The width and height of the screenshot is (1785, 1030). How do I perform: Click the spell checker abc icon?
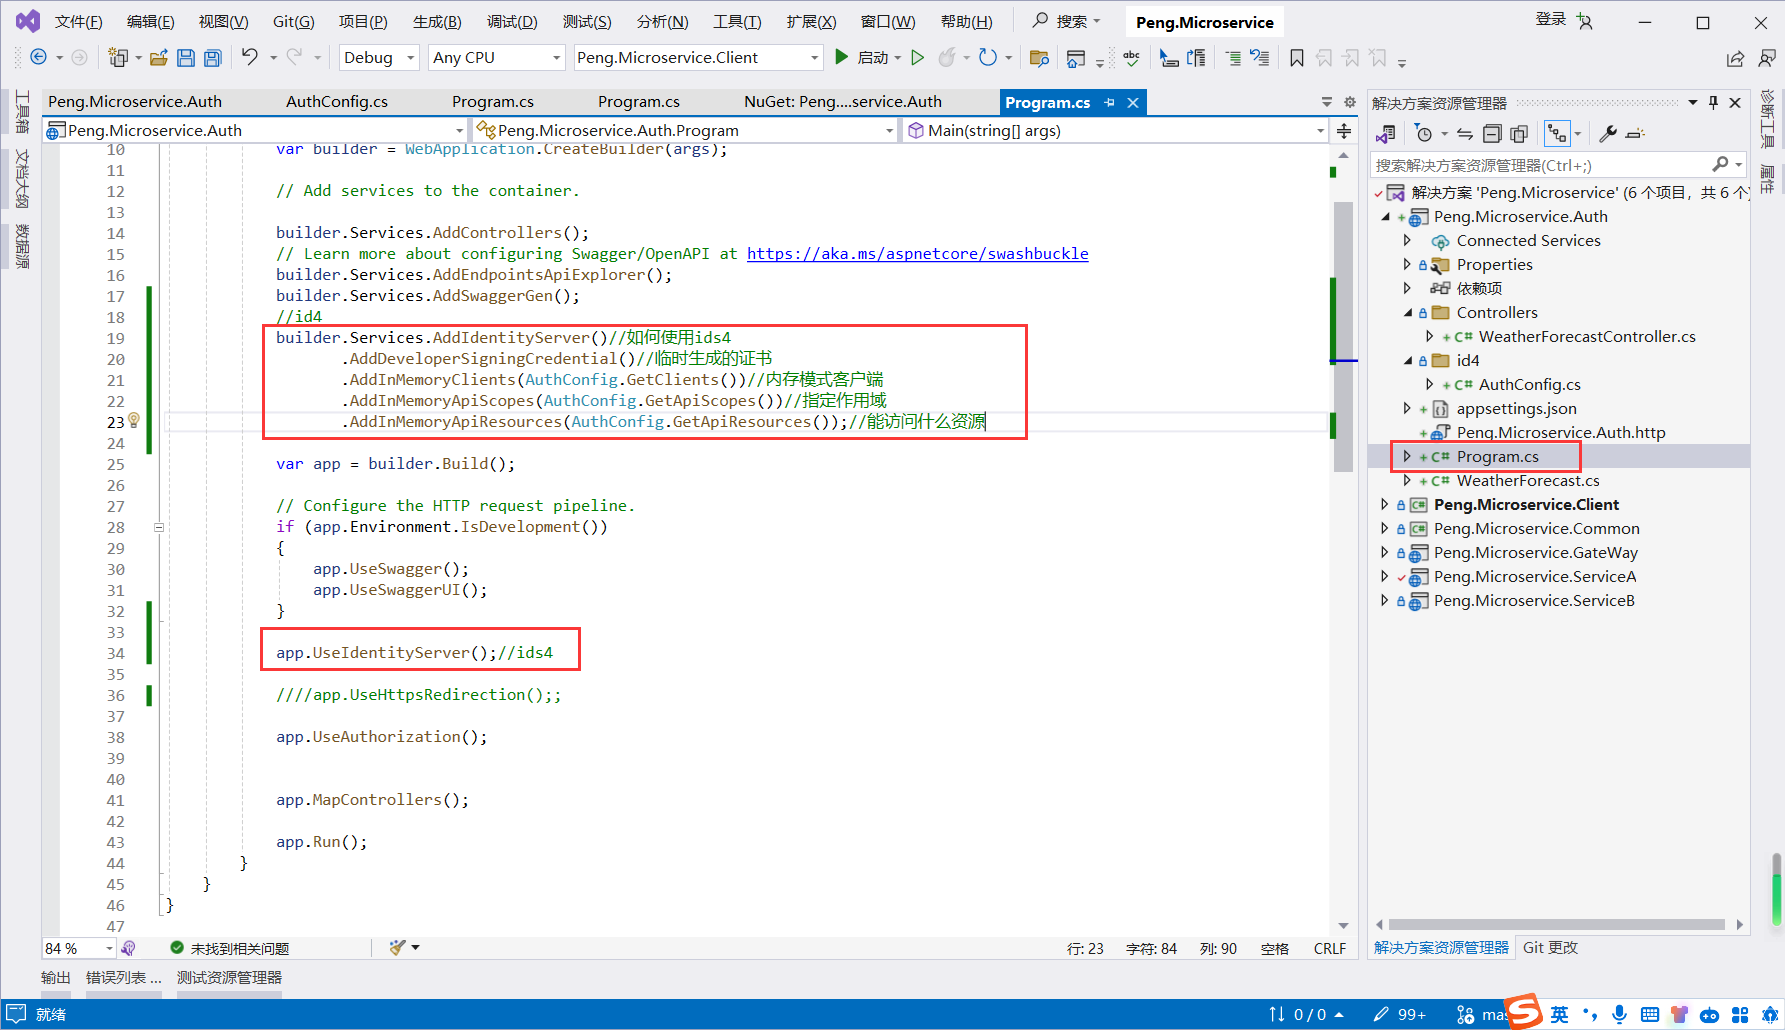[x=1131, y=58]
